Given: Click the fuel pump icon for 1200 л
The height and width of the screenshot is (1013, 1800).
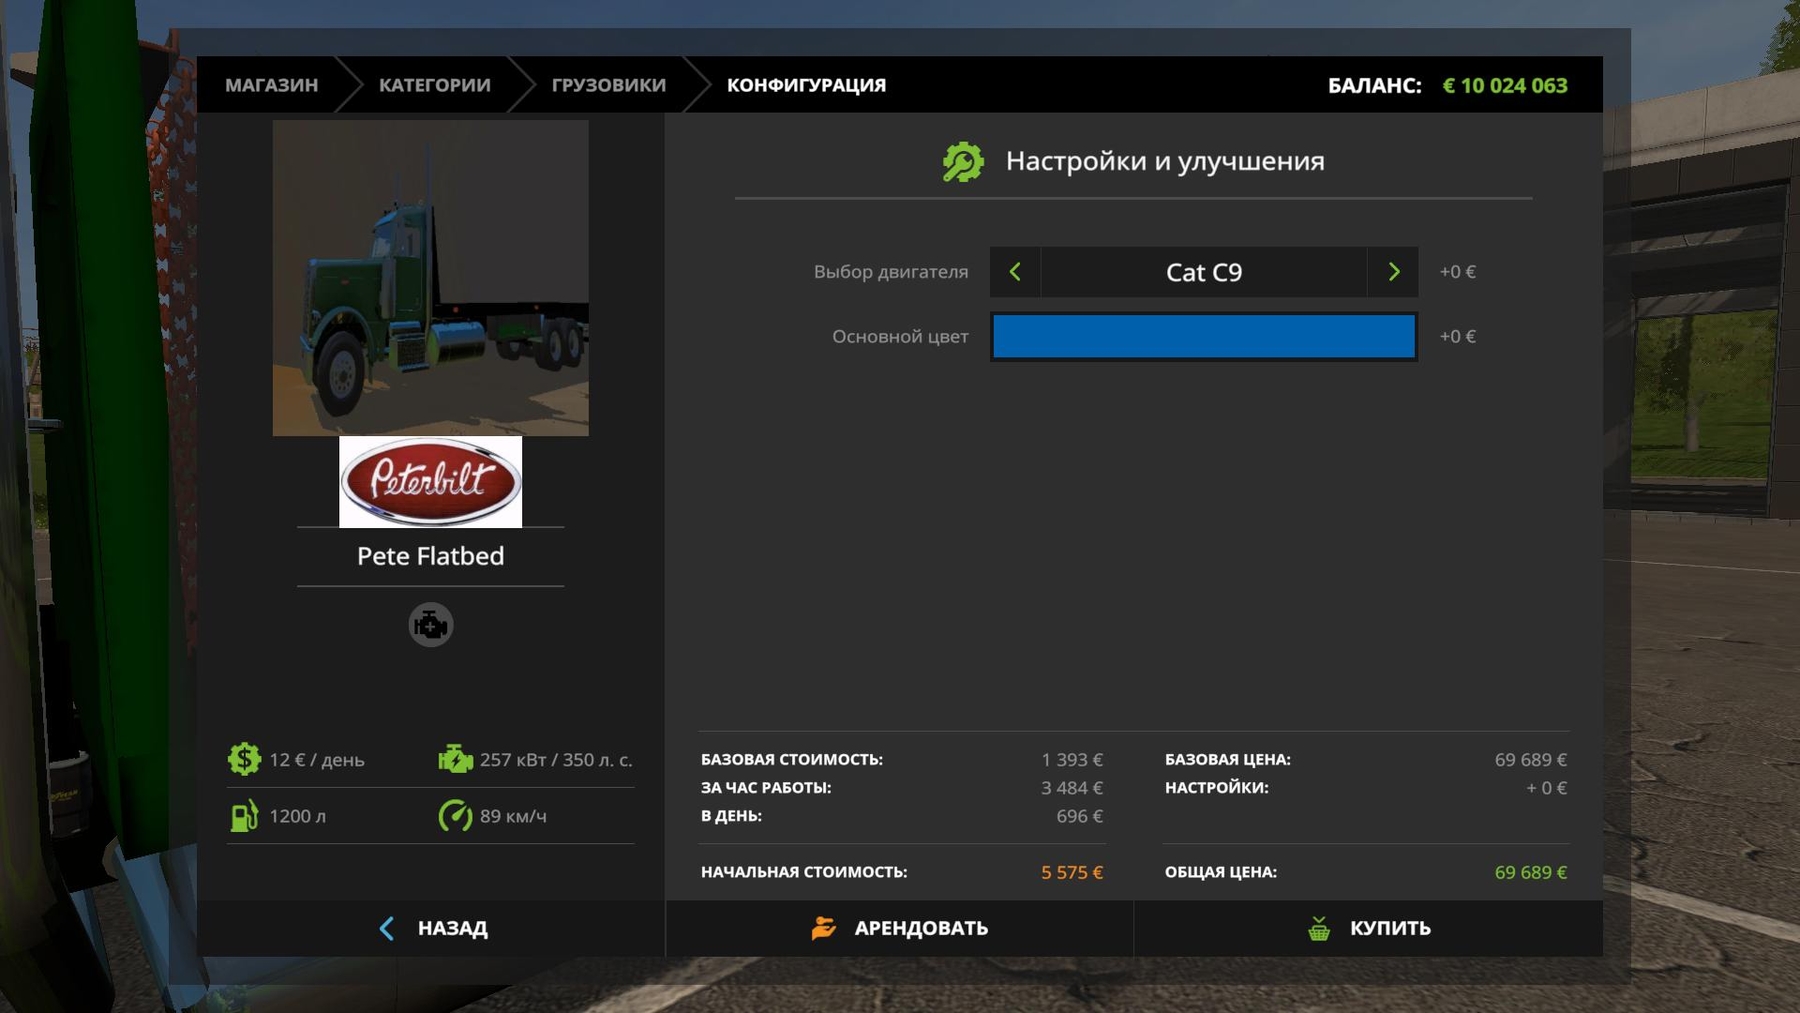Looking at the screenshot, I should point(244,816).
